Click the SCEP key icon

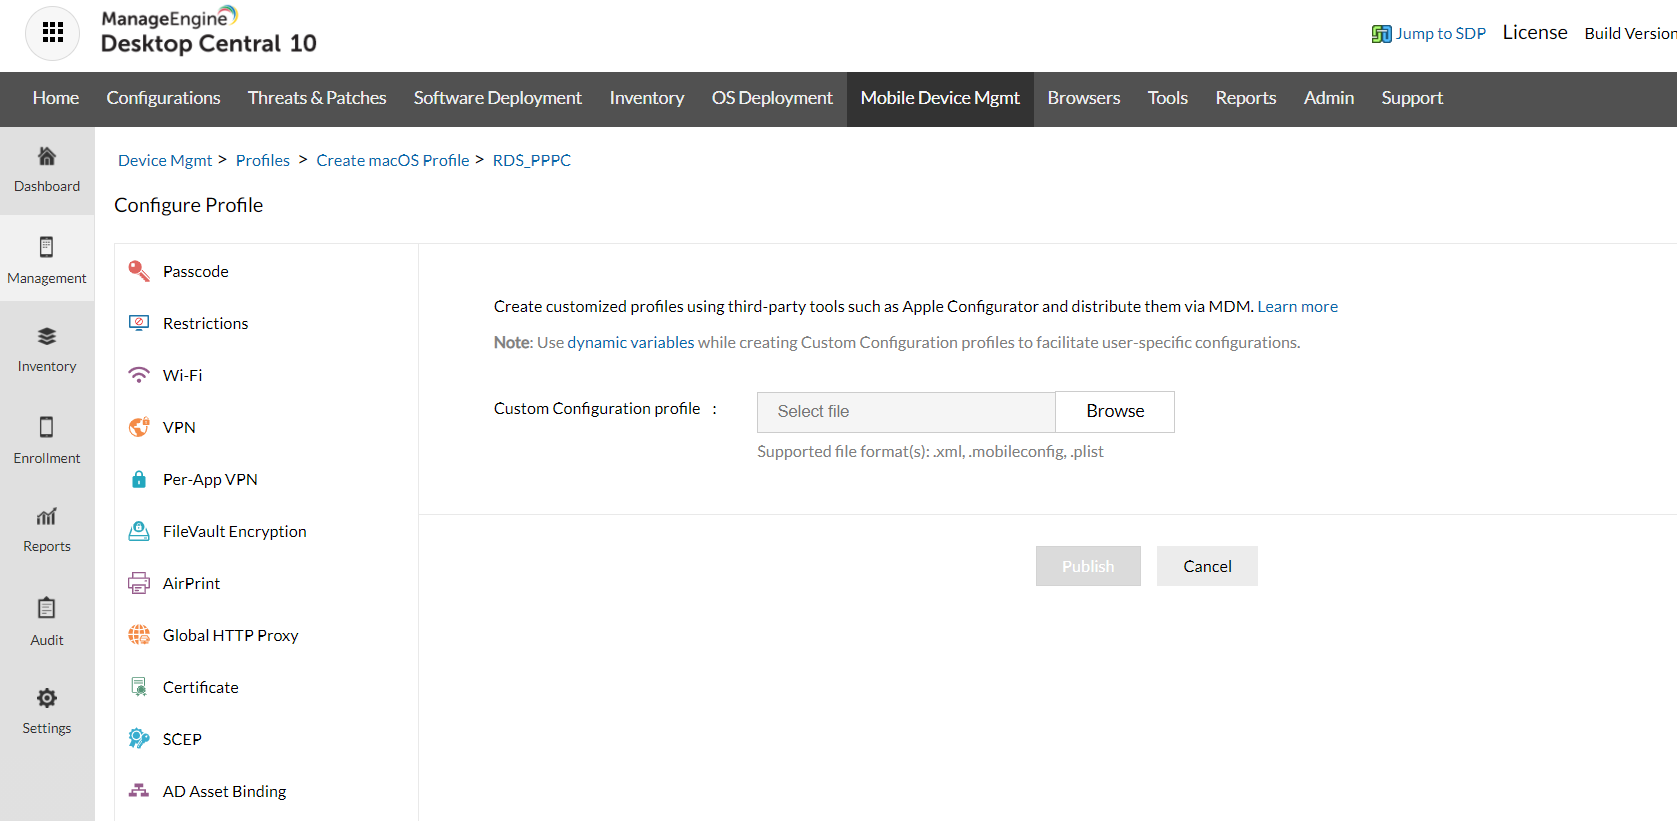(x=139, y=739)
